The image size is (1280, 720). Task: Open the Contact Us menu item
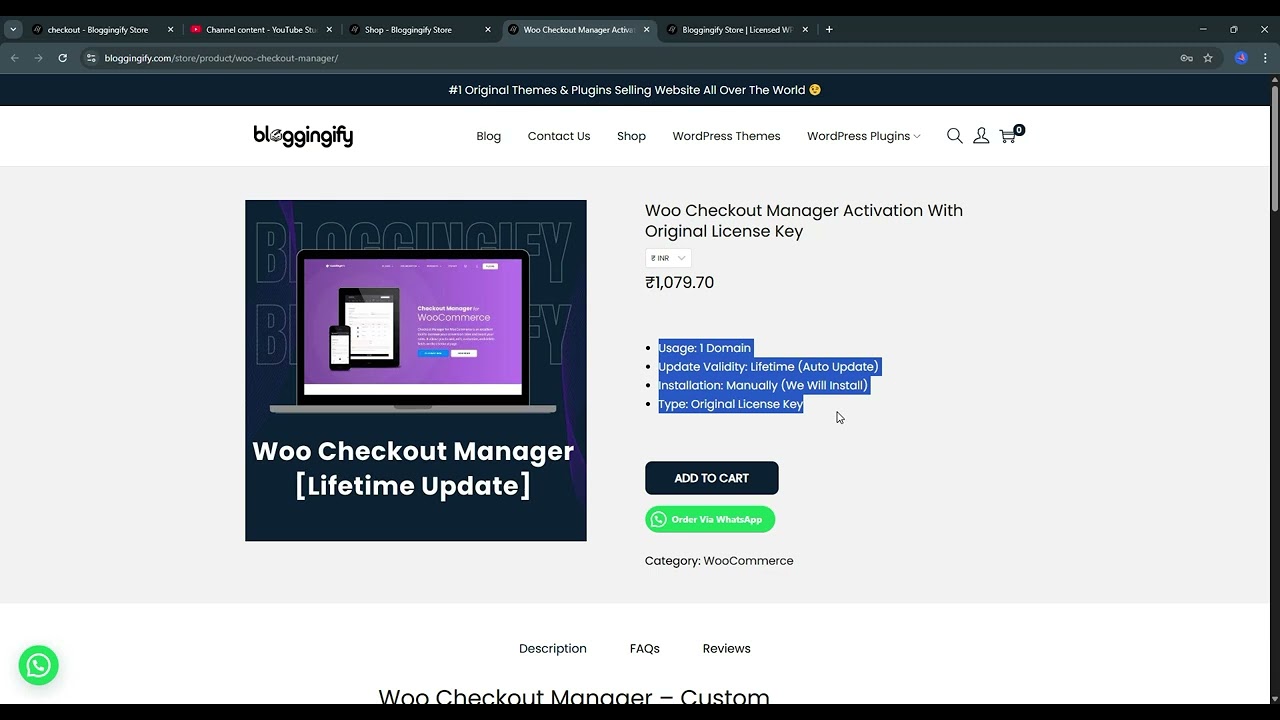tap(559, 136)
